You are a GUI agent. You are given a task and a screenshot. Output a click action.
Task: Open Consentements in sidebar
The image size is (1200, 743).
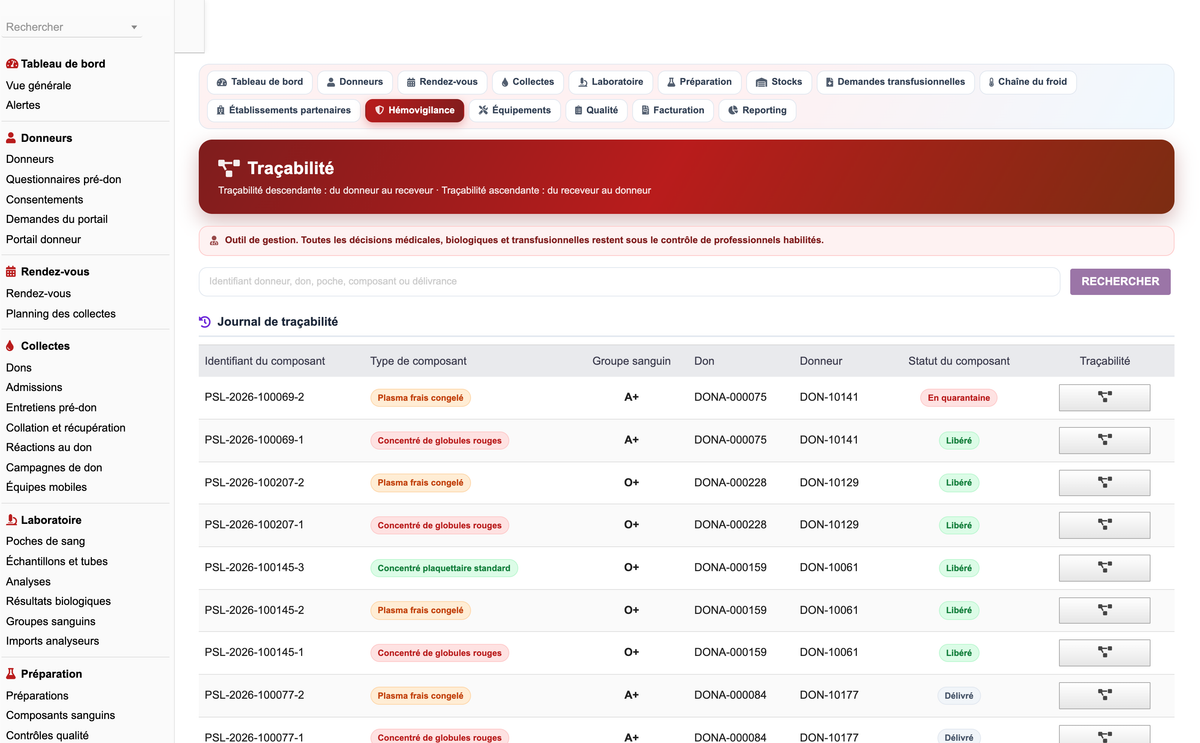pyautogui.click(x=44, y=200)
